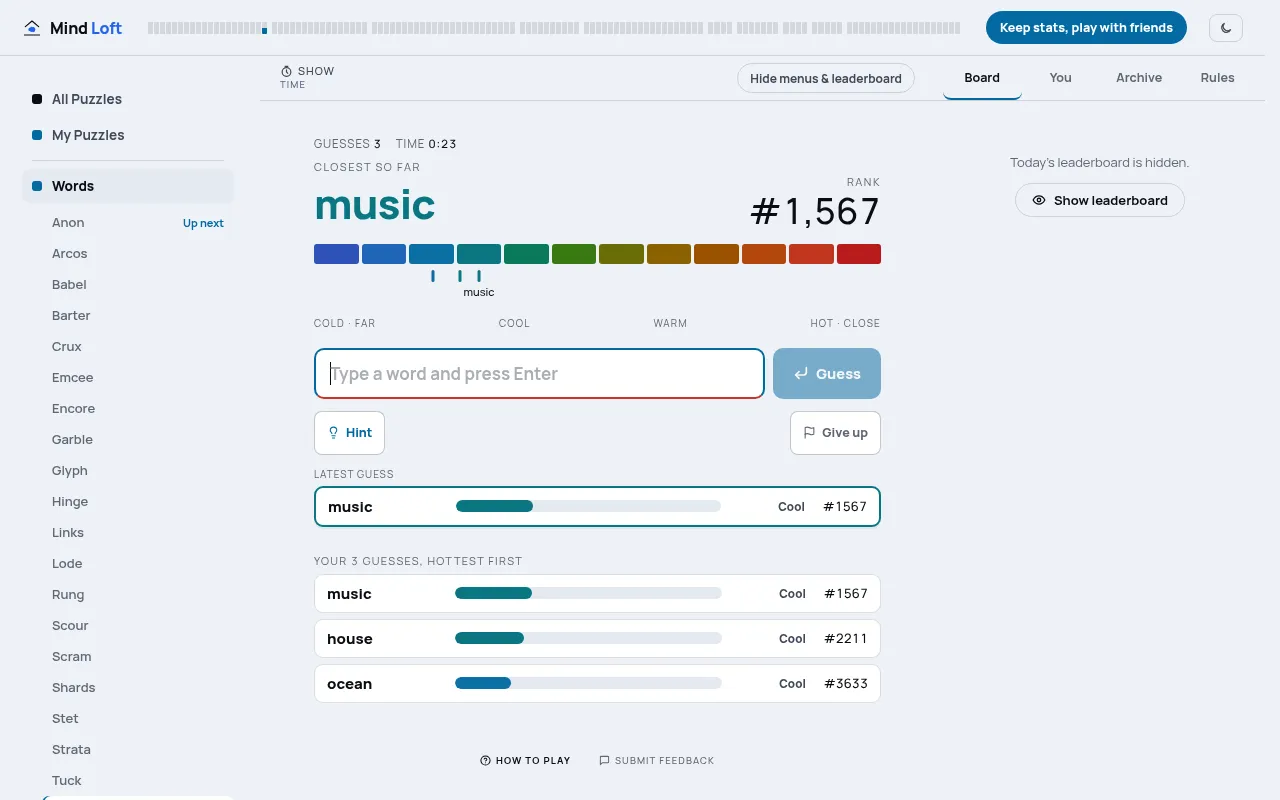Open the You tab
The width and height of the screenshot is (1280, 800).
click(1061, 78)
